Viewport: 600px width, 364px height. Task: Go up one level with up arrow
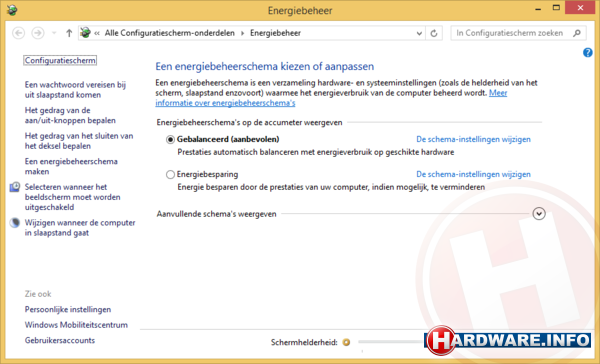[69, 33]
